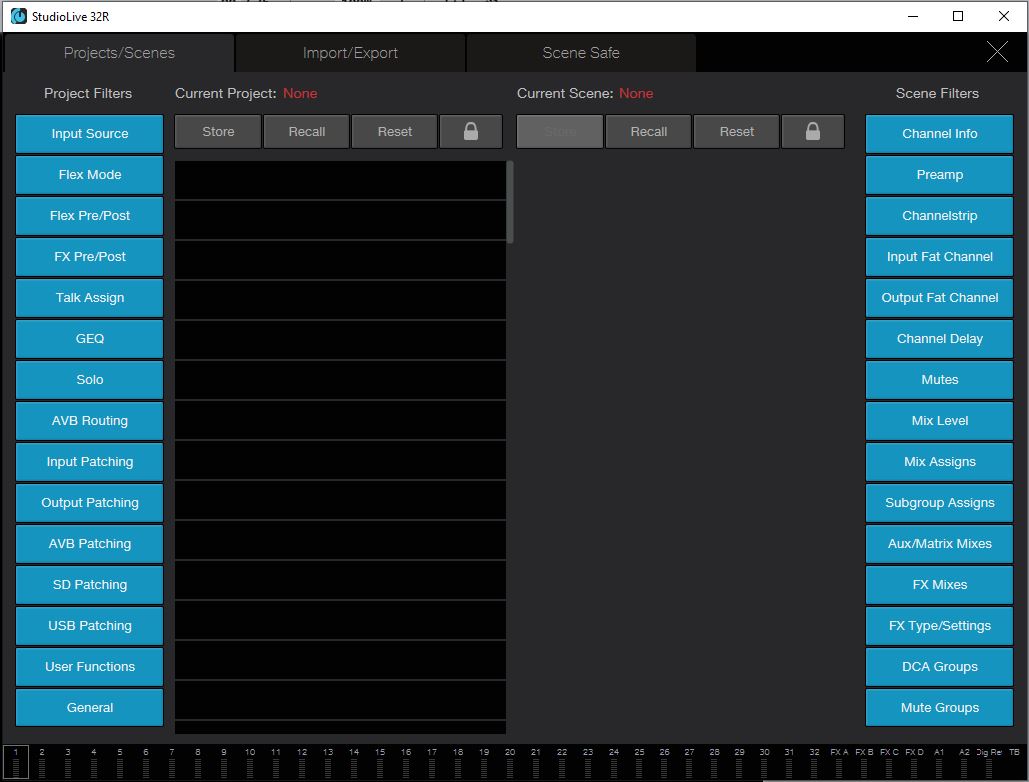The height and width of the screenshot is (782, 1029).
Task: Select channel 16 meter in bottom strip
Action: pyautogui.click(x=406, y=762)
